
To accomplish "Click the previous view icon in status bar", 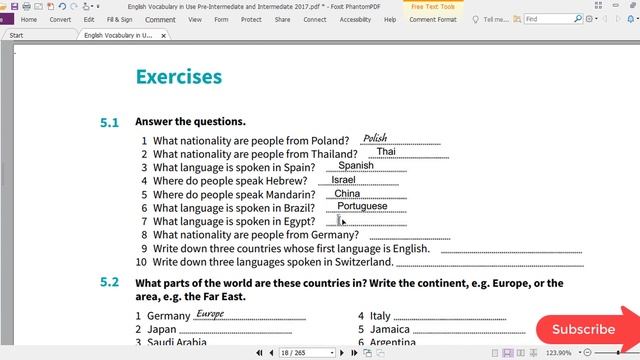I will click(367, 353).
